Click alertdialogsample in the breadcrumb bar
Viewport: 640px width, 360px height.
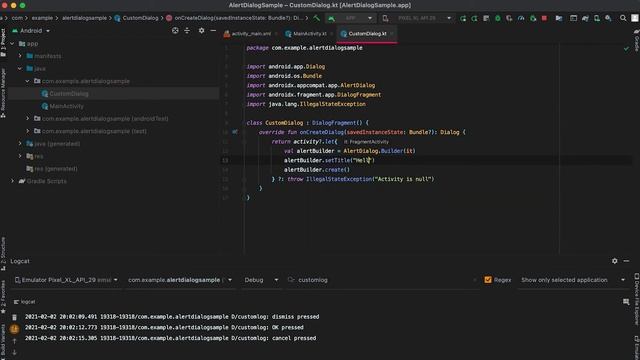pos(84,18)
